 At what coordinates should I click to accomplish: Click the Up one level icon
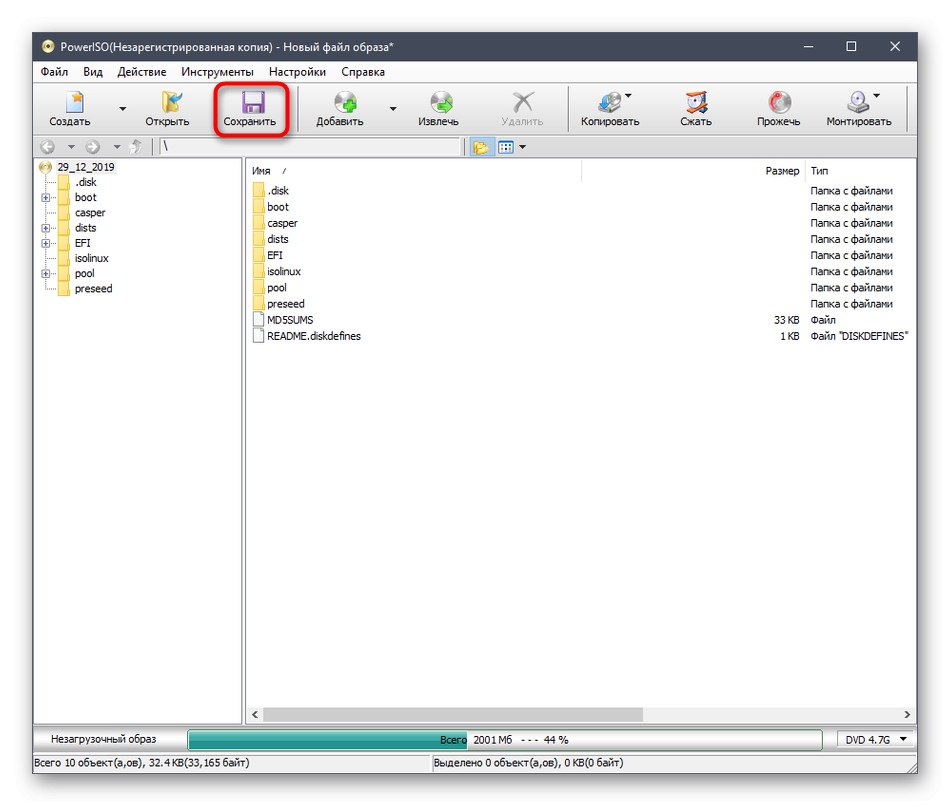[x=136, y=147]
